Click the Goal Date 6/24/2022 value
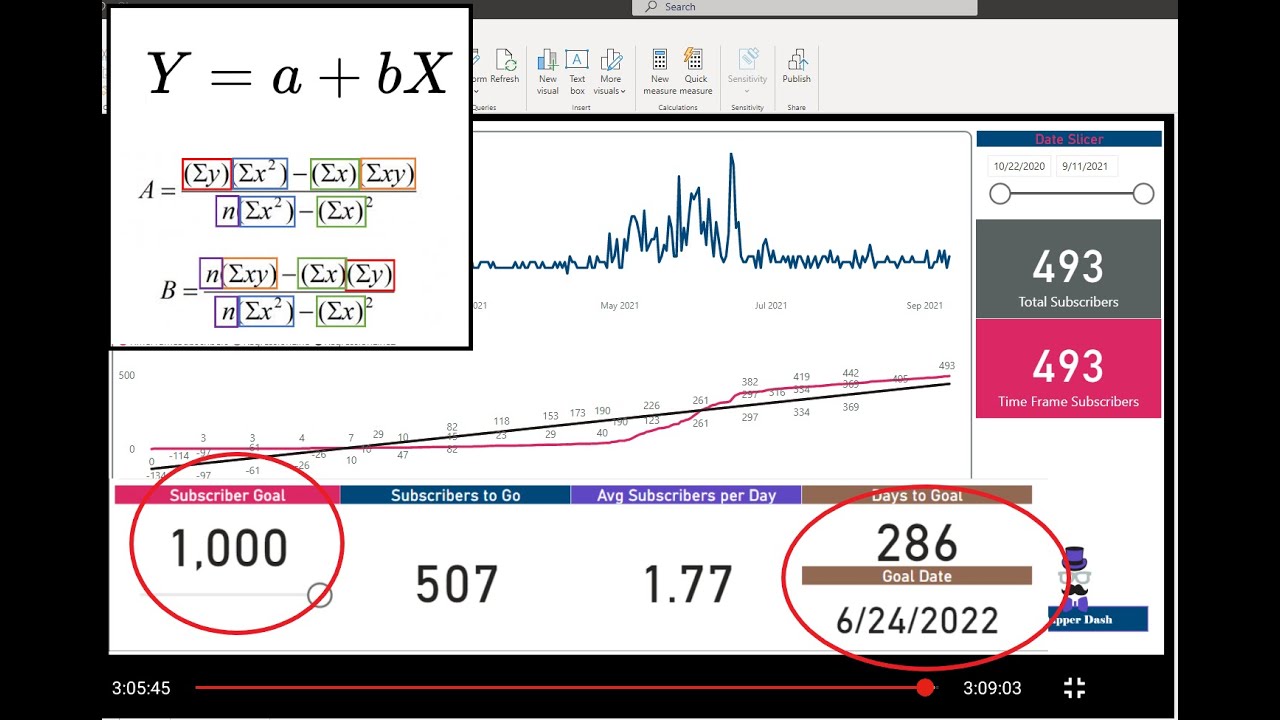The height and width of the screenshot is (720, 1280). pyautogui.click(x=917, y=621)
